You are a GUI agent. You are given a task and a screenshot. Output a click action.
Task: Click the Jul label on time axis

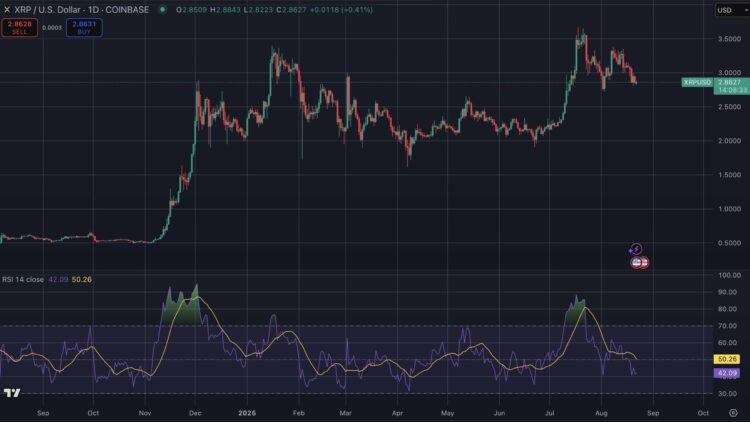tap(550, 413)
